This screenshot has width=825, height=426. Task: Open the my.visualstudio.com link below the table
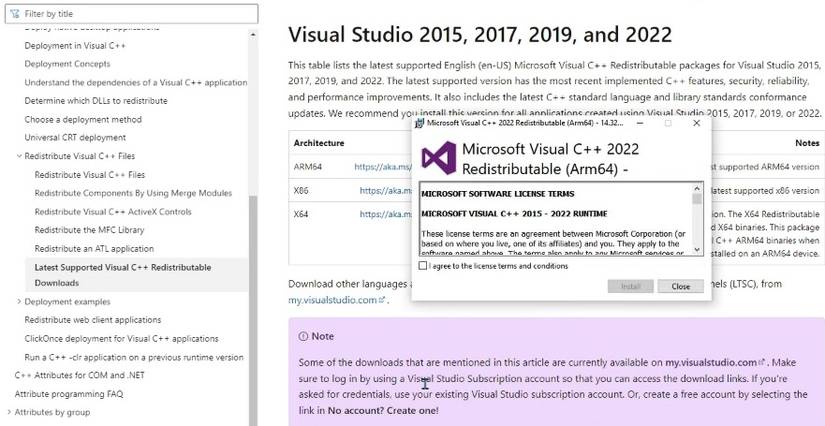[333, 300]
